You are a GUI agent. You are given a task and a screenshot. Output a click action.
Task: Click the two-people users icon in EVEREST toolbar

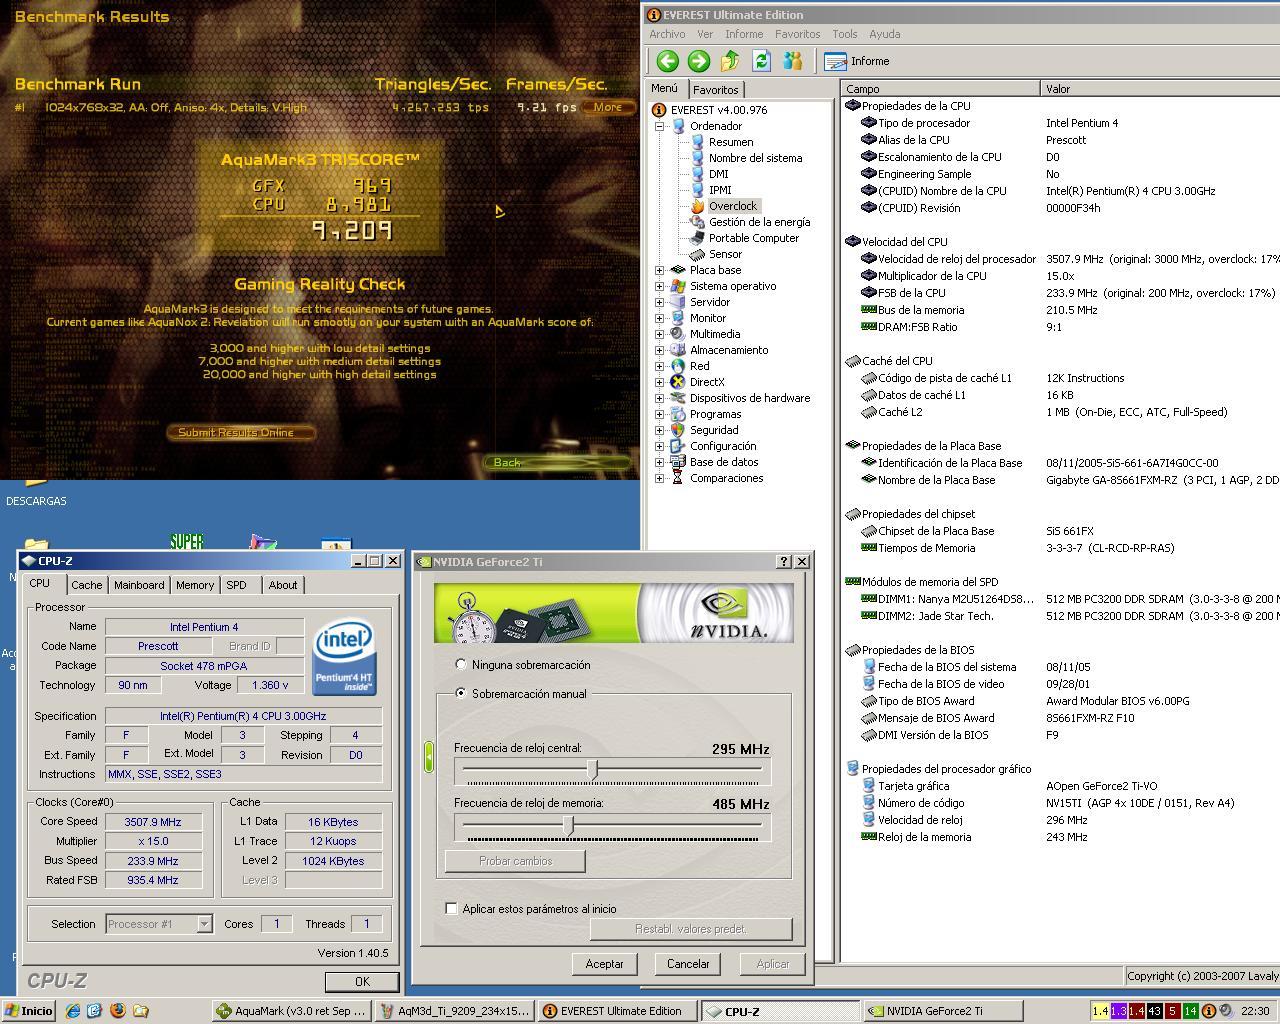tap(793, 61)
